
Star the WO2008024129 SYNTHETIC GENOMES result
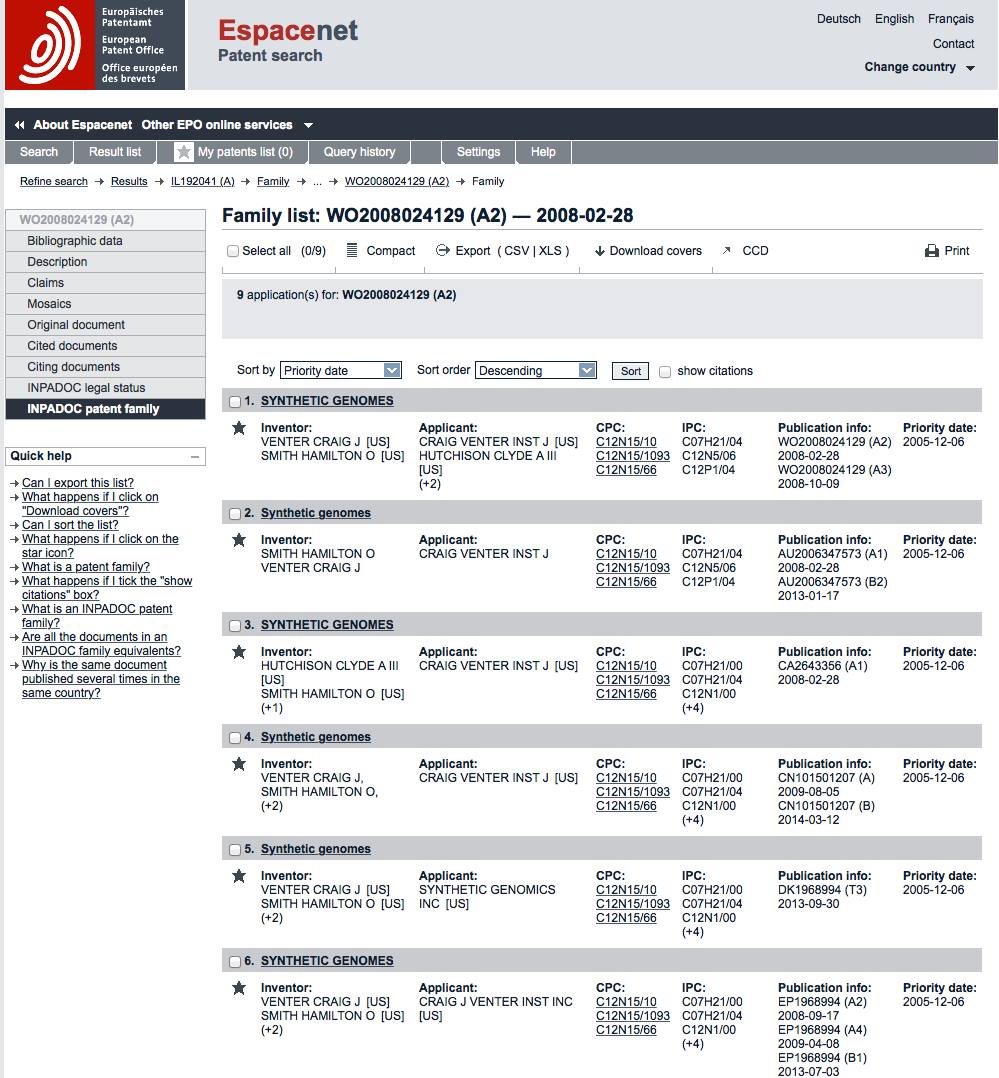pos(239,428)
